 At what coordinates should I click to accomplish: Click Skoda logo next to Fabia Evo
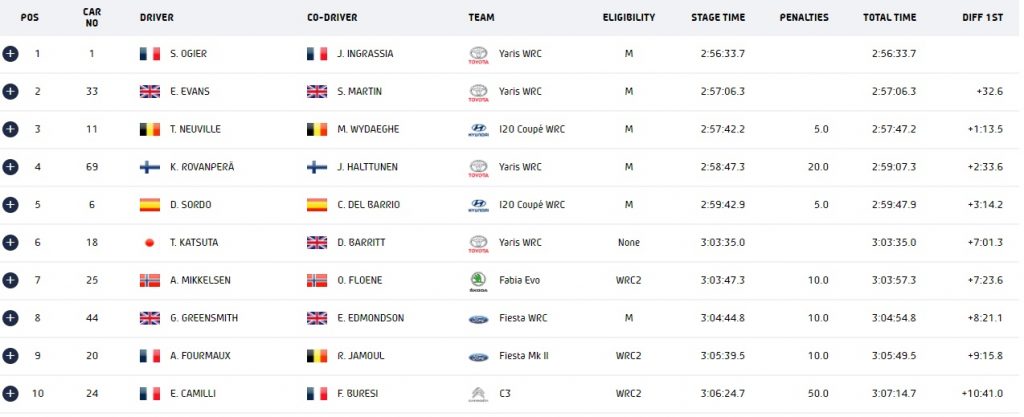pos(479,281)
